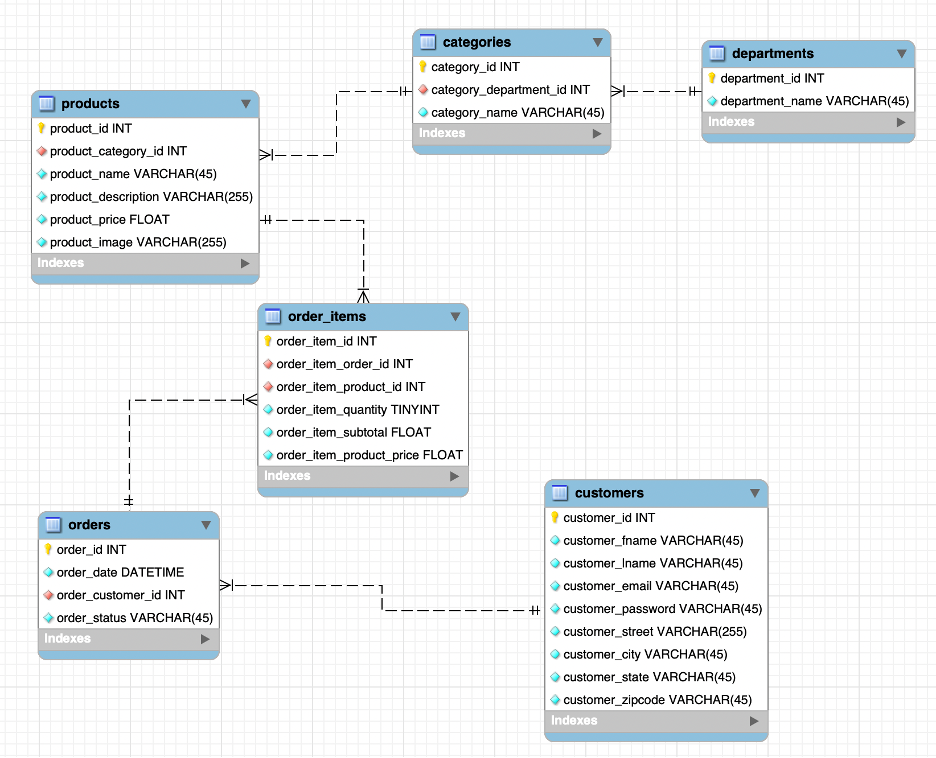The width and height of the screenshot is (936, 758).
Task: Click the order_item_quantity column diamond icon
Action: pyautogui.click(x=267, y=409)
